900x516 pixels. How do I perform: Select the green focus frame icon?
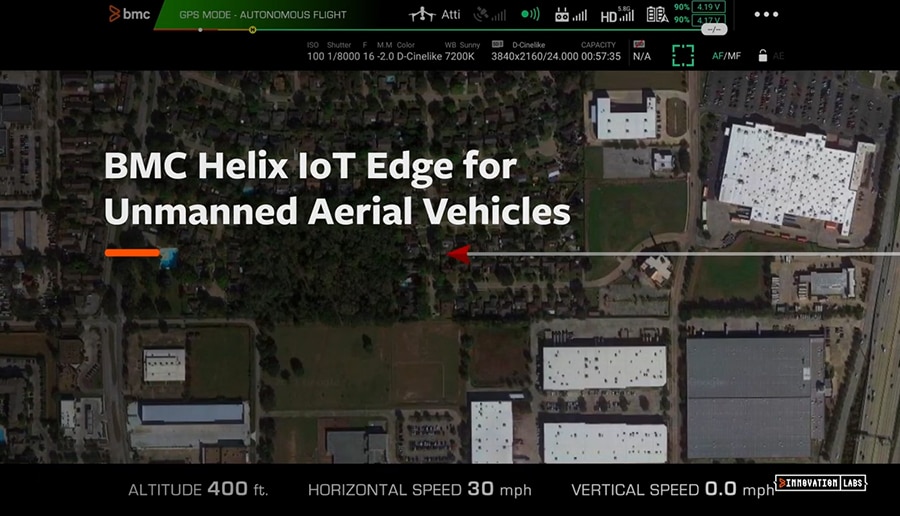(683, 56)
